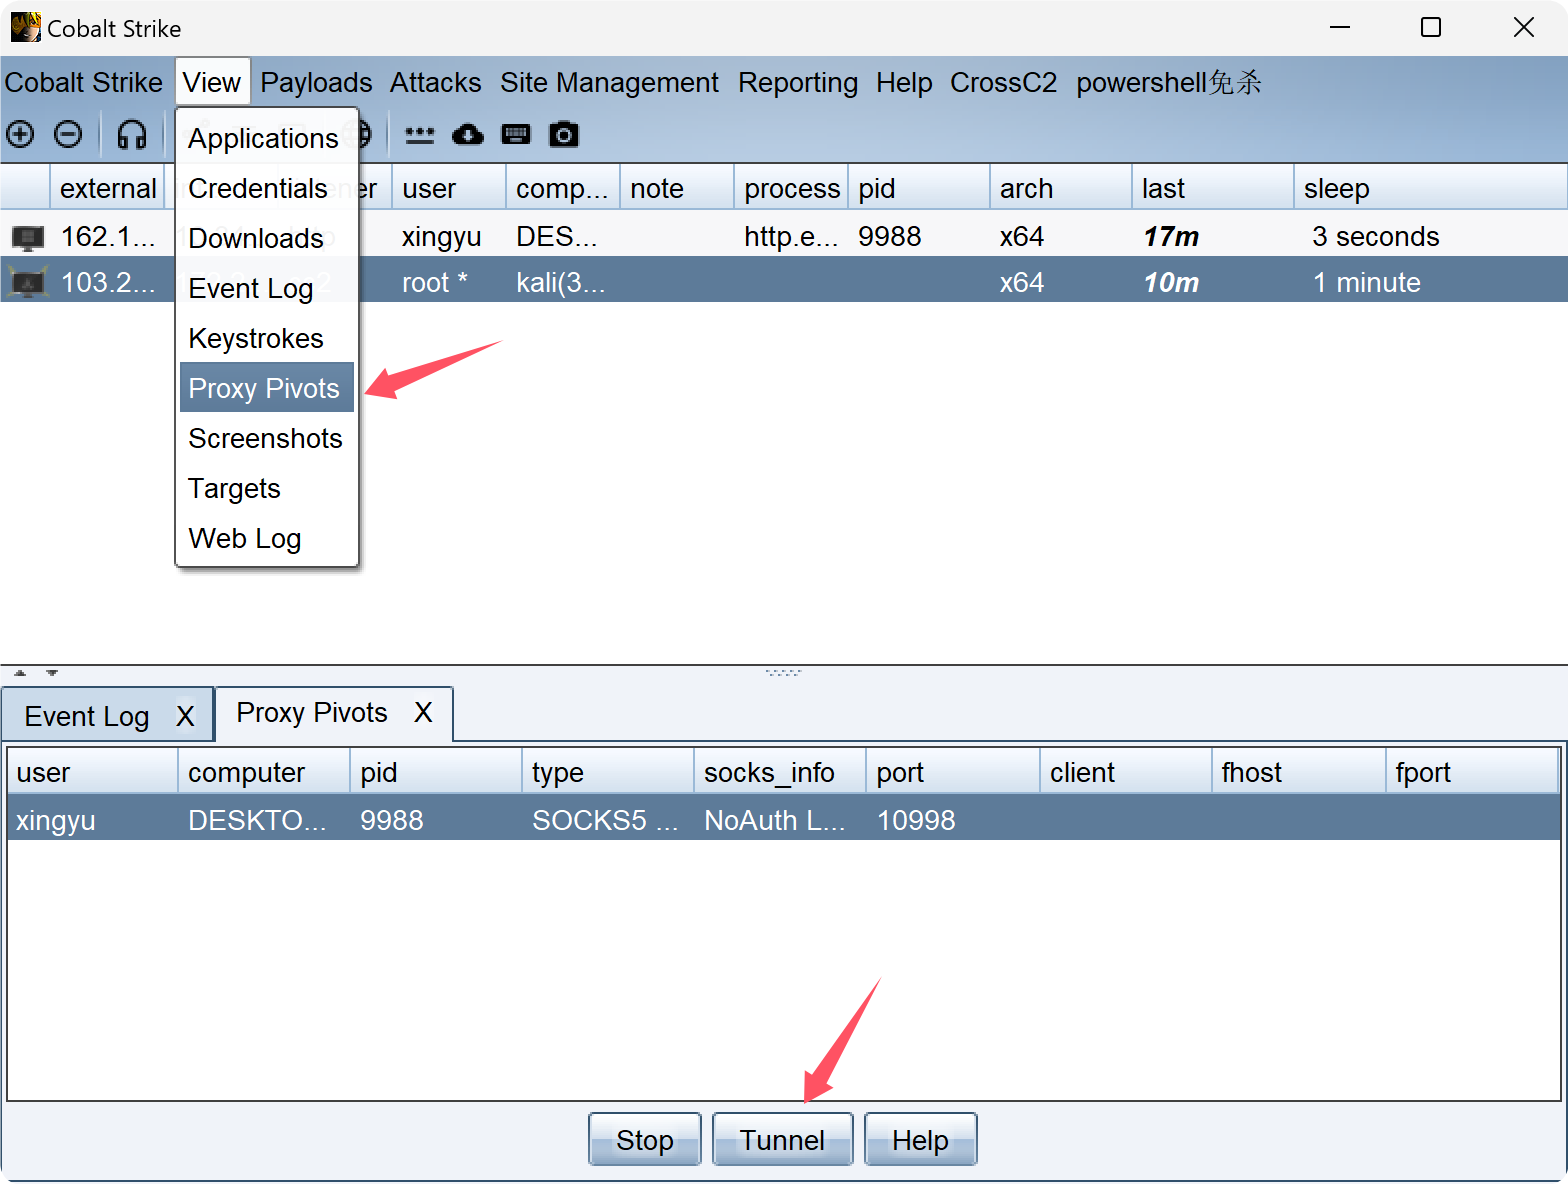Sort sessions by arch column header
Viewport: 1568px width, 1184px height.
1061,188
